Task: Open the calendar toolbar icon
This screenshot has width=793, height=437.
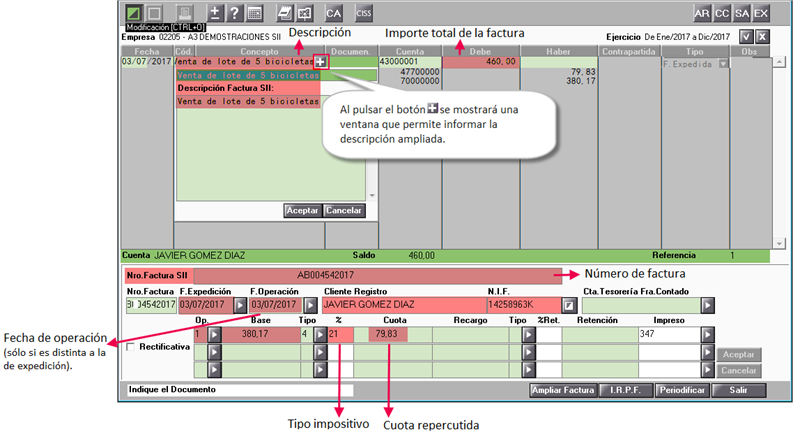Action: (x=255, y=13)
